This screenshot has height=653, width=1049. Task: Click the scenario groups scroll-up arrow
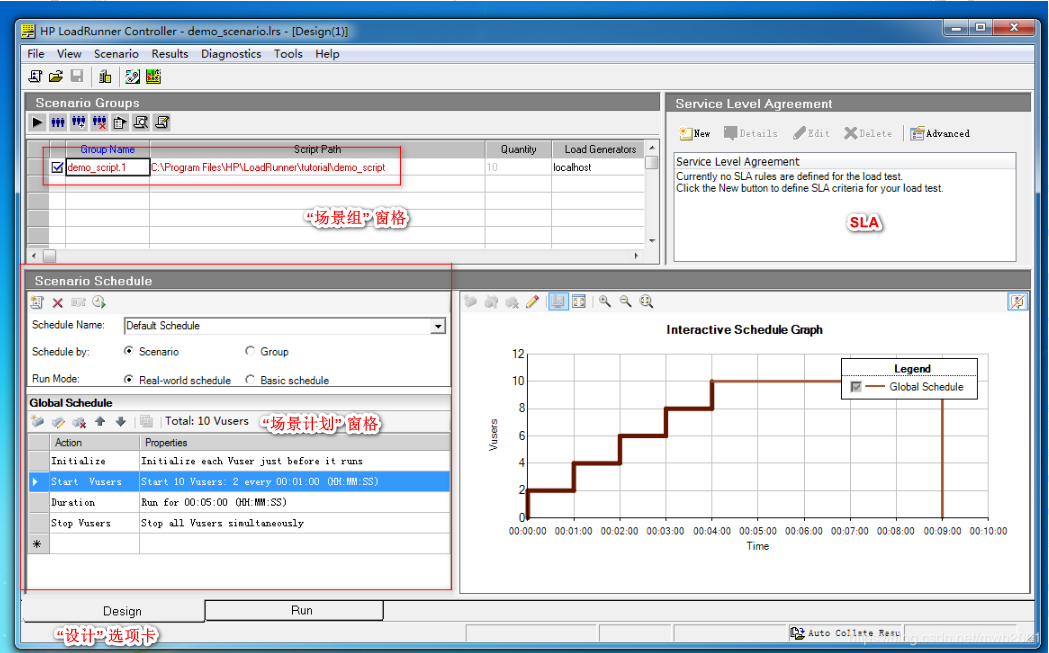pos(652,148)
